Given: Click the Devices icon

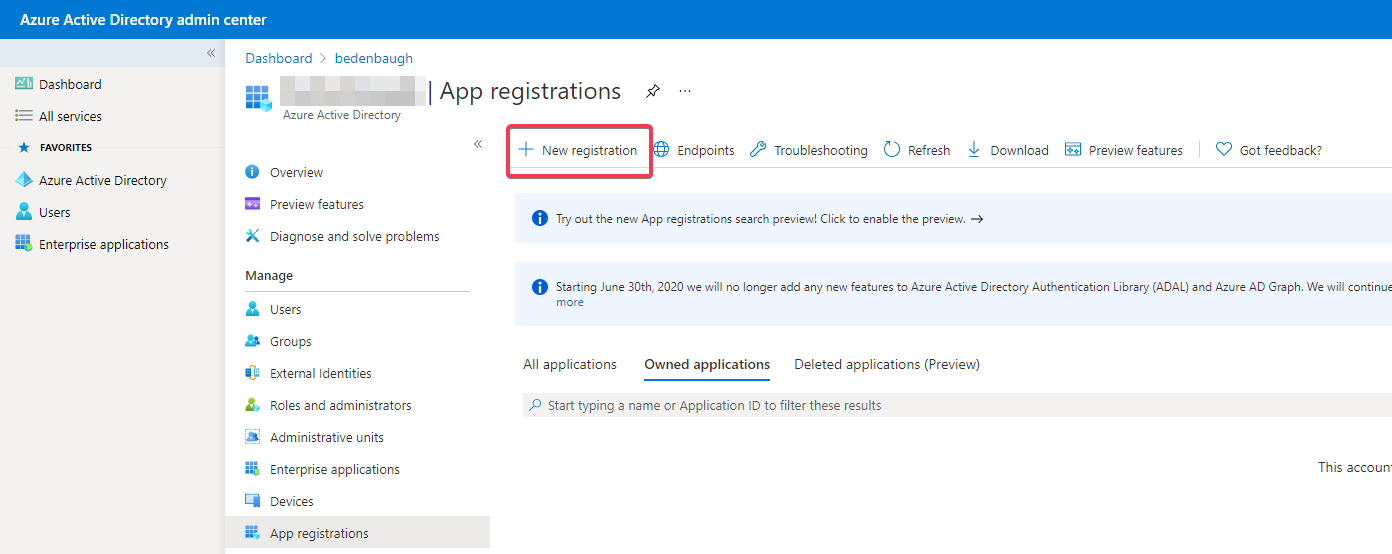Looking at the screenshot, I should coord(252,501).
